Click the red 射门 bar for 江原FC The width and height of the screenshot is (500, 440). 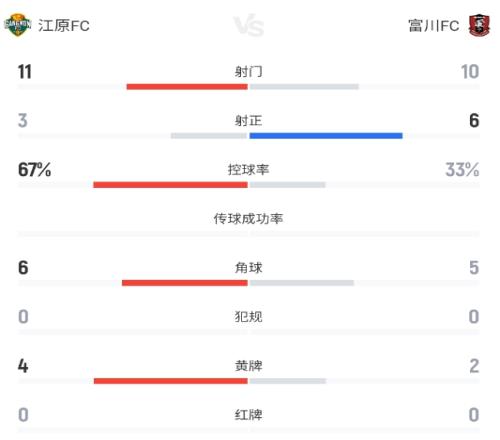tap(187, 87)
